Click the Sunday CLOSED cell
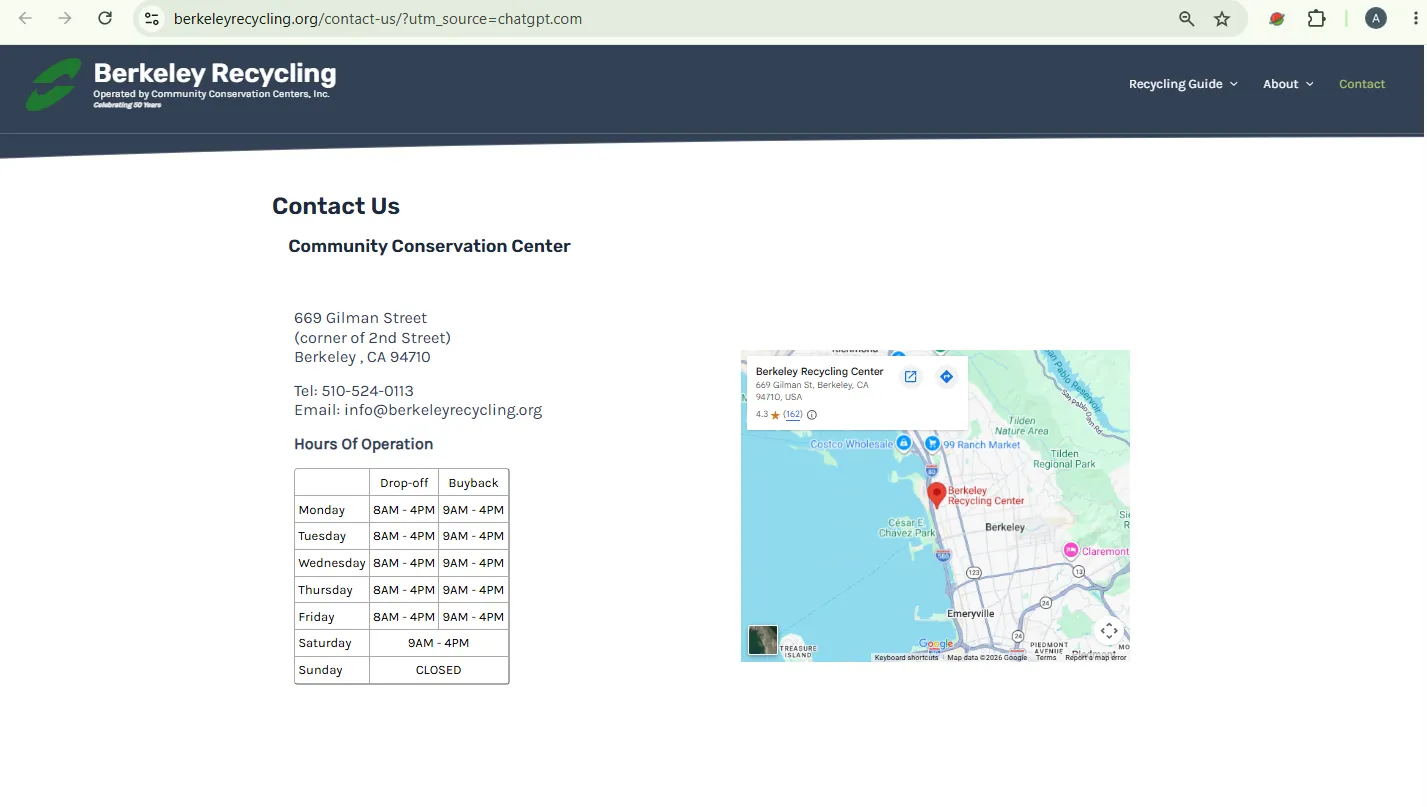The image size is (1427, 807). click(439, 670)
